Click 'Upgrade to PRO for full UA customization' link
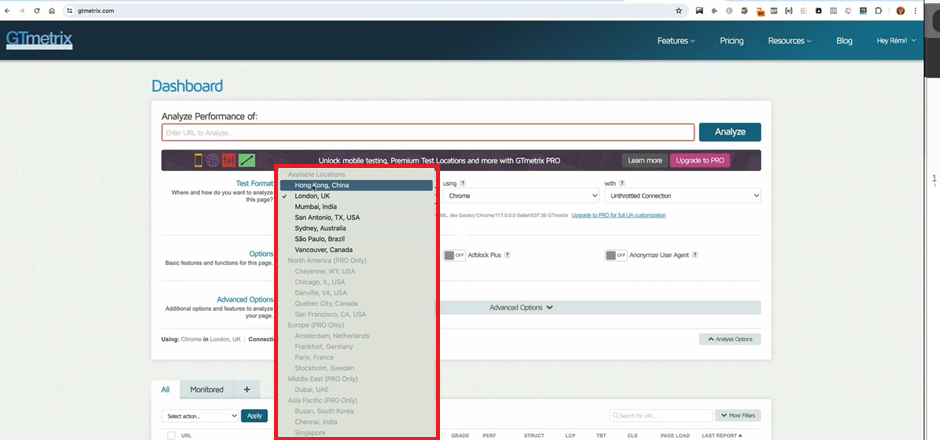Image resolution: width=940 pixels, height=440 pixels. click(619, 215)
